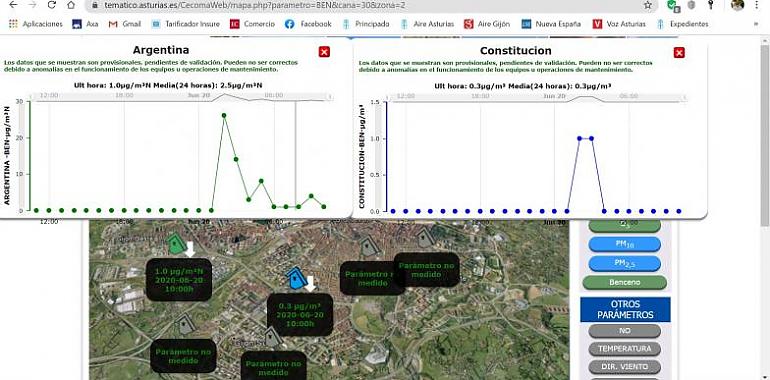
Task: Close the Argentina chart popup
Action: tap(324, 52)
